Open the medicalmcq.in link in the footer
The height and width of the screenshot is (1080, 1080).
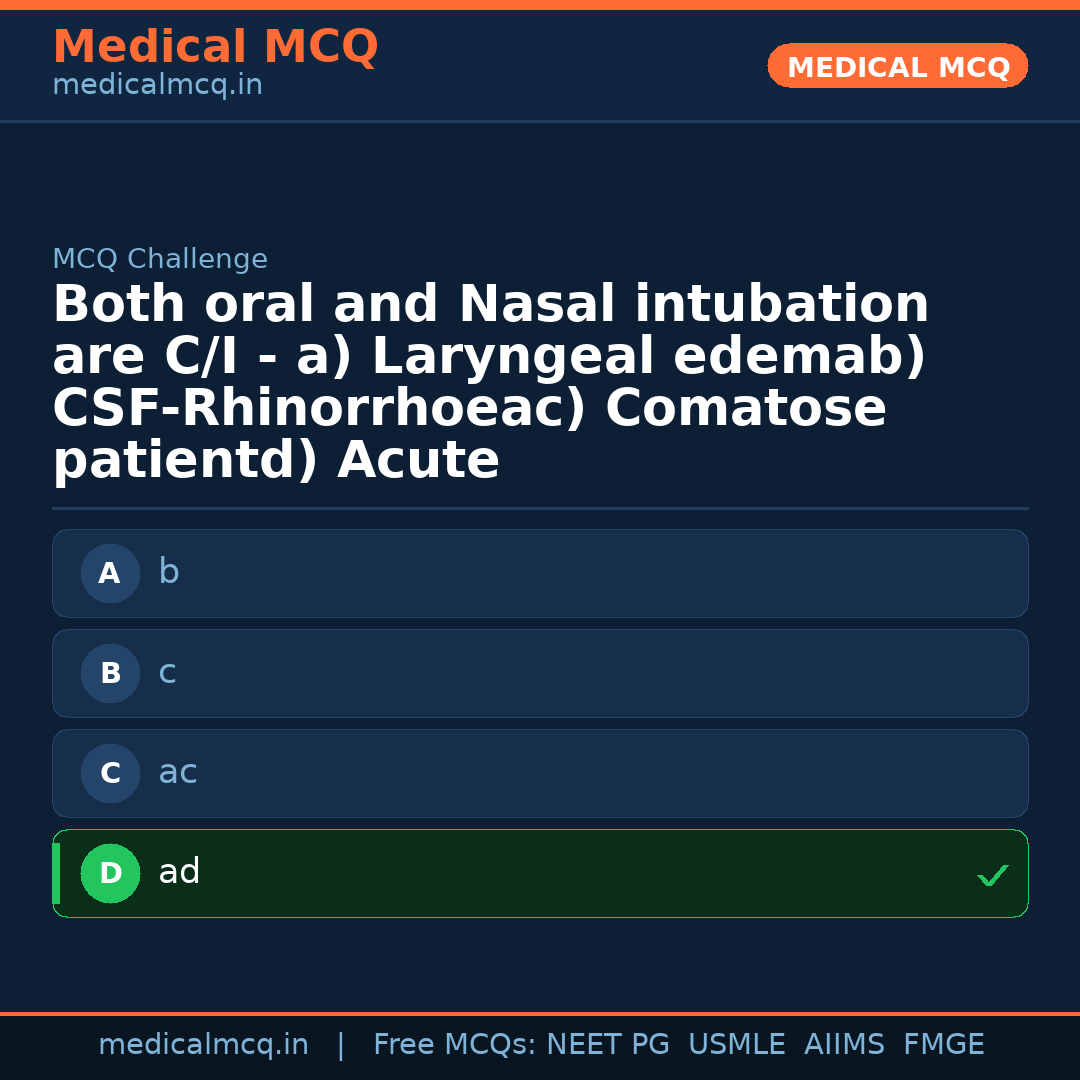(x=203, y=1045)
